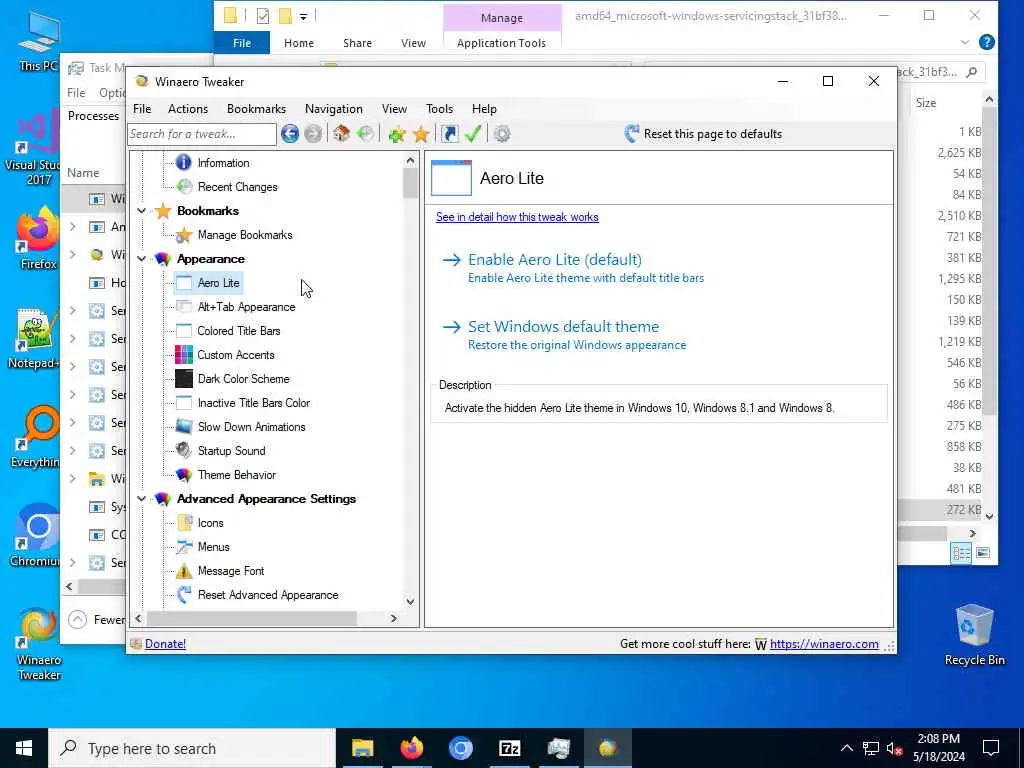Show hidden system tray icons
Image resolution: width=1024 pixels, height=768 pixels.
846,748
